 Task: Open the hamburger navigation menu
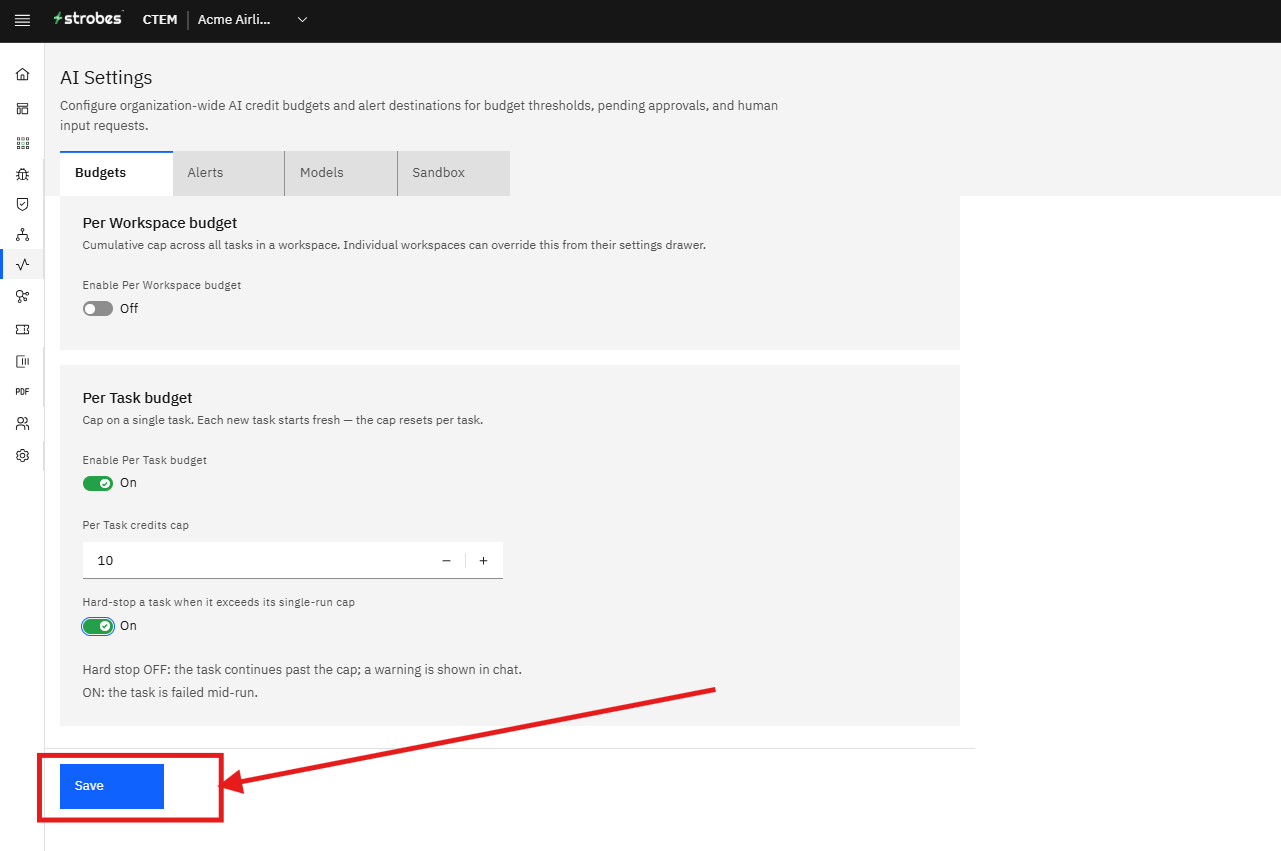click(x=22, y=20)
